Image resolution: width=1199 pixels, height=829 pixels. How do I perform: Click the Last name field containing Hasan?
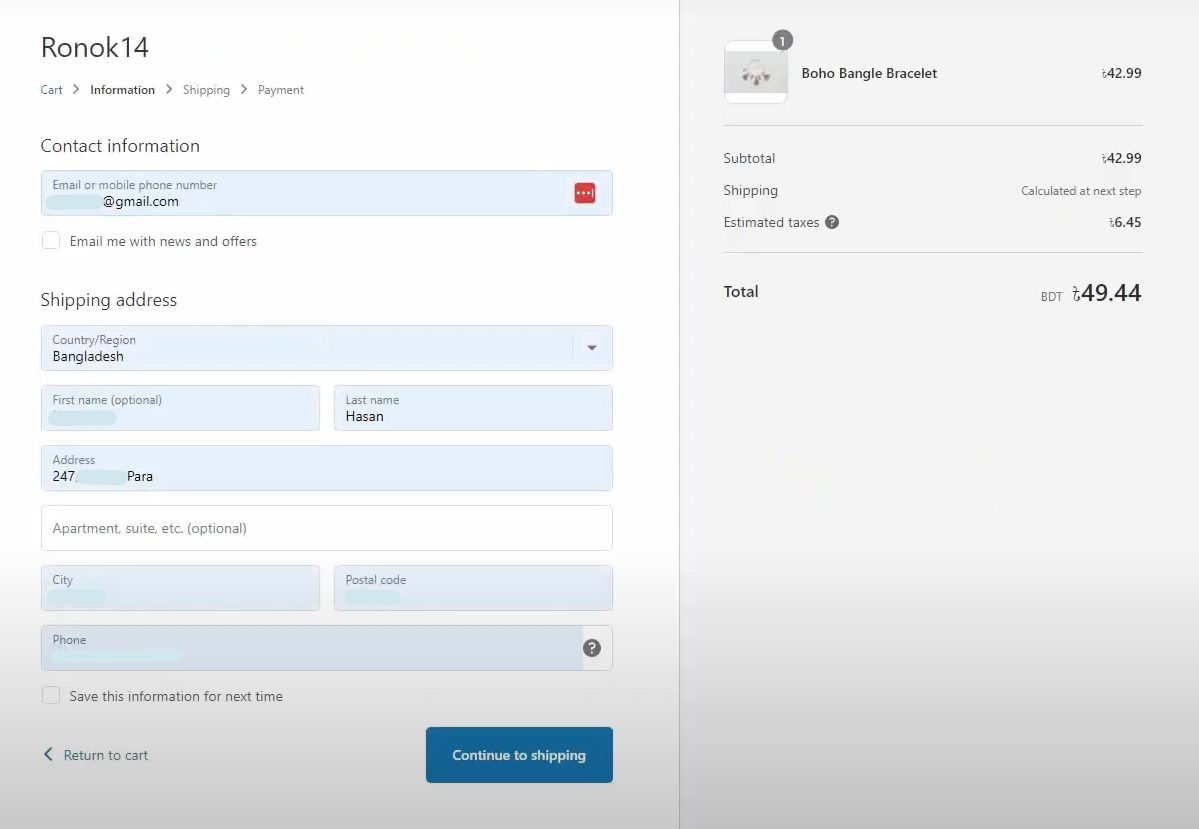tap(473, 408)
